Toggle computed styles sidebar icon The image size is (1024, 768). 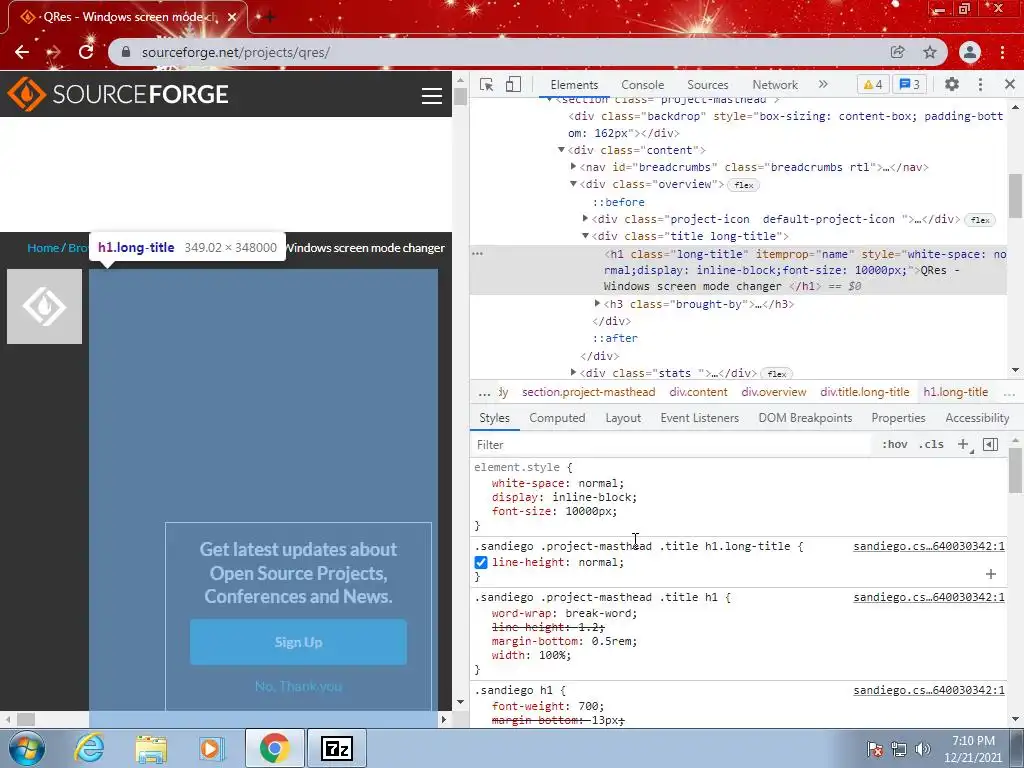990,445
